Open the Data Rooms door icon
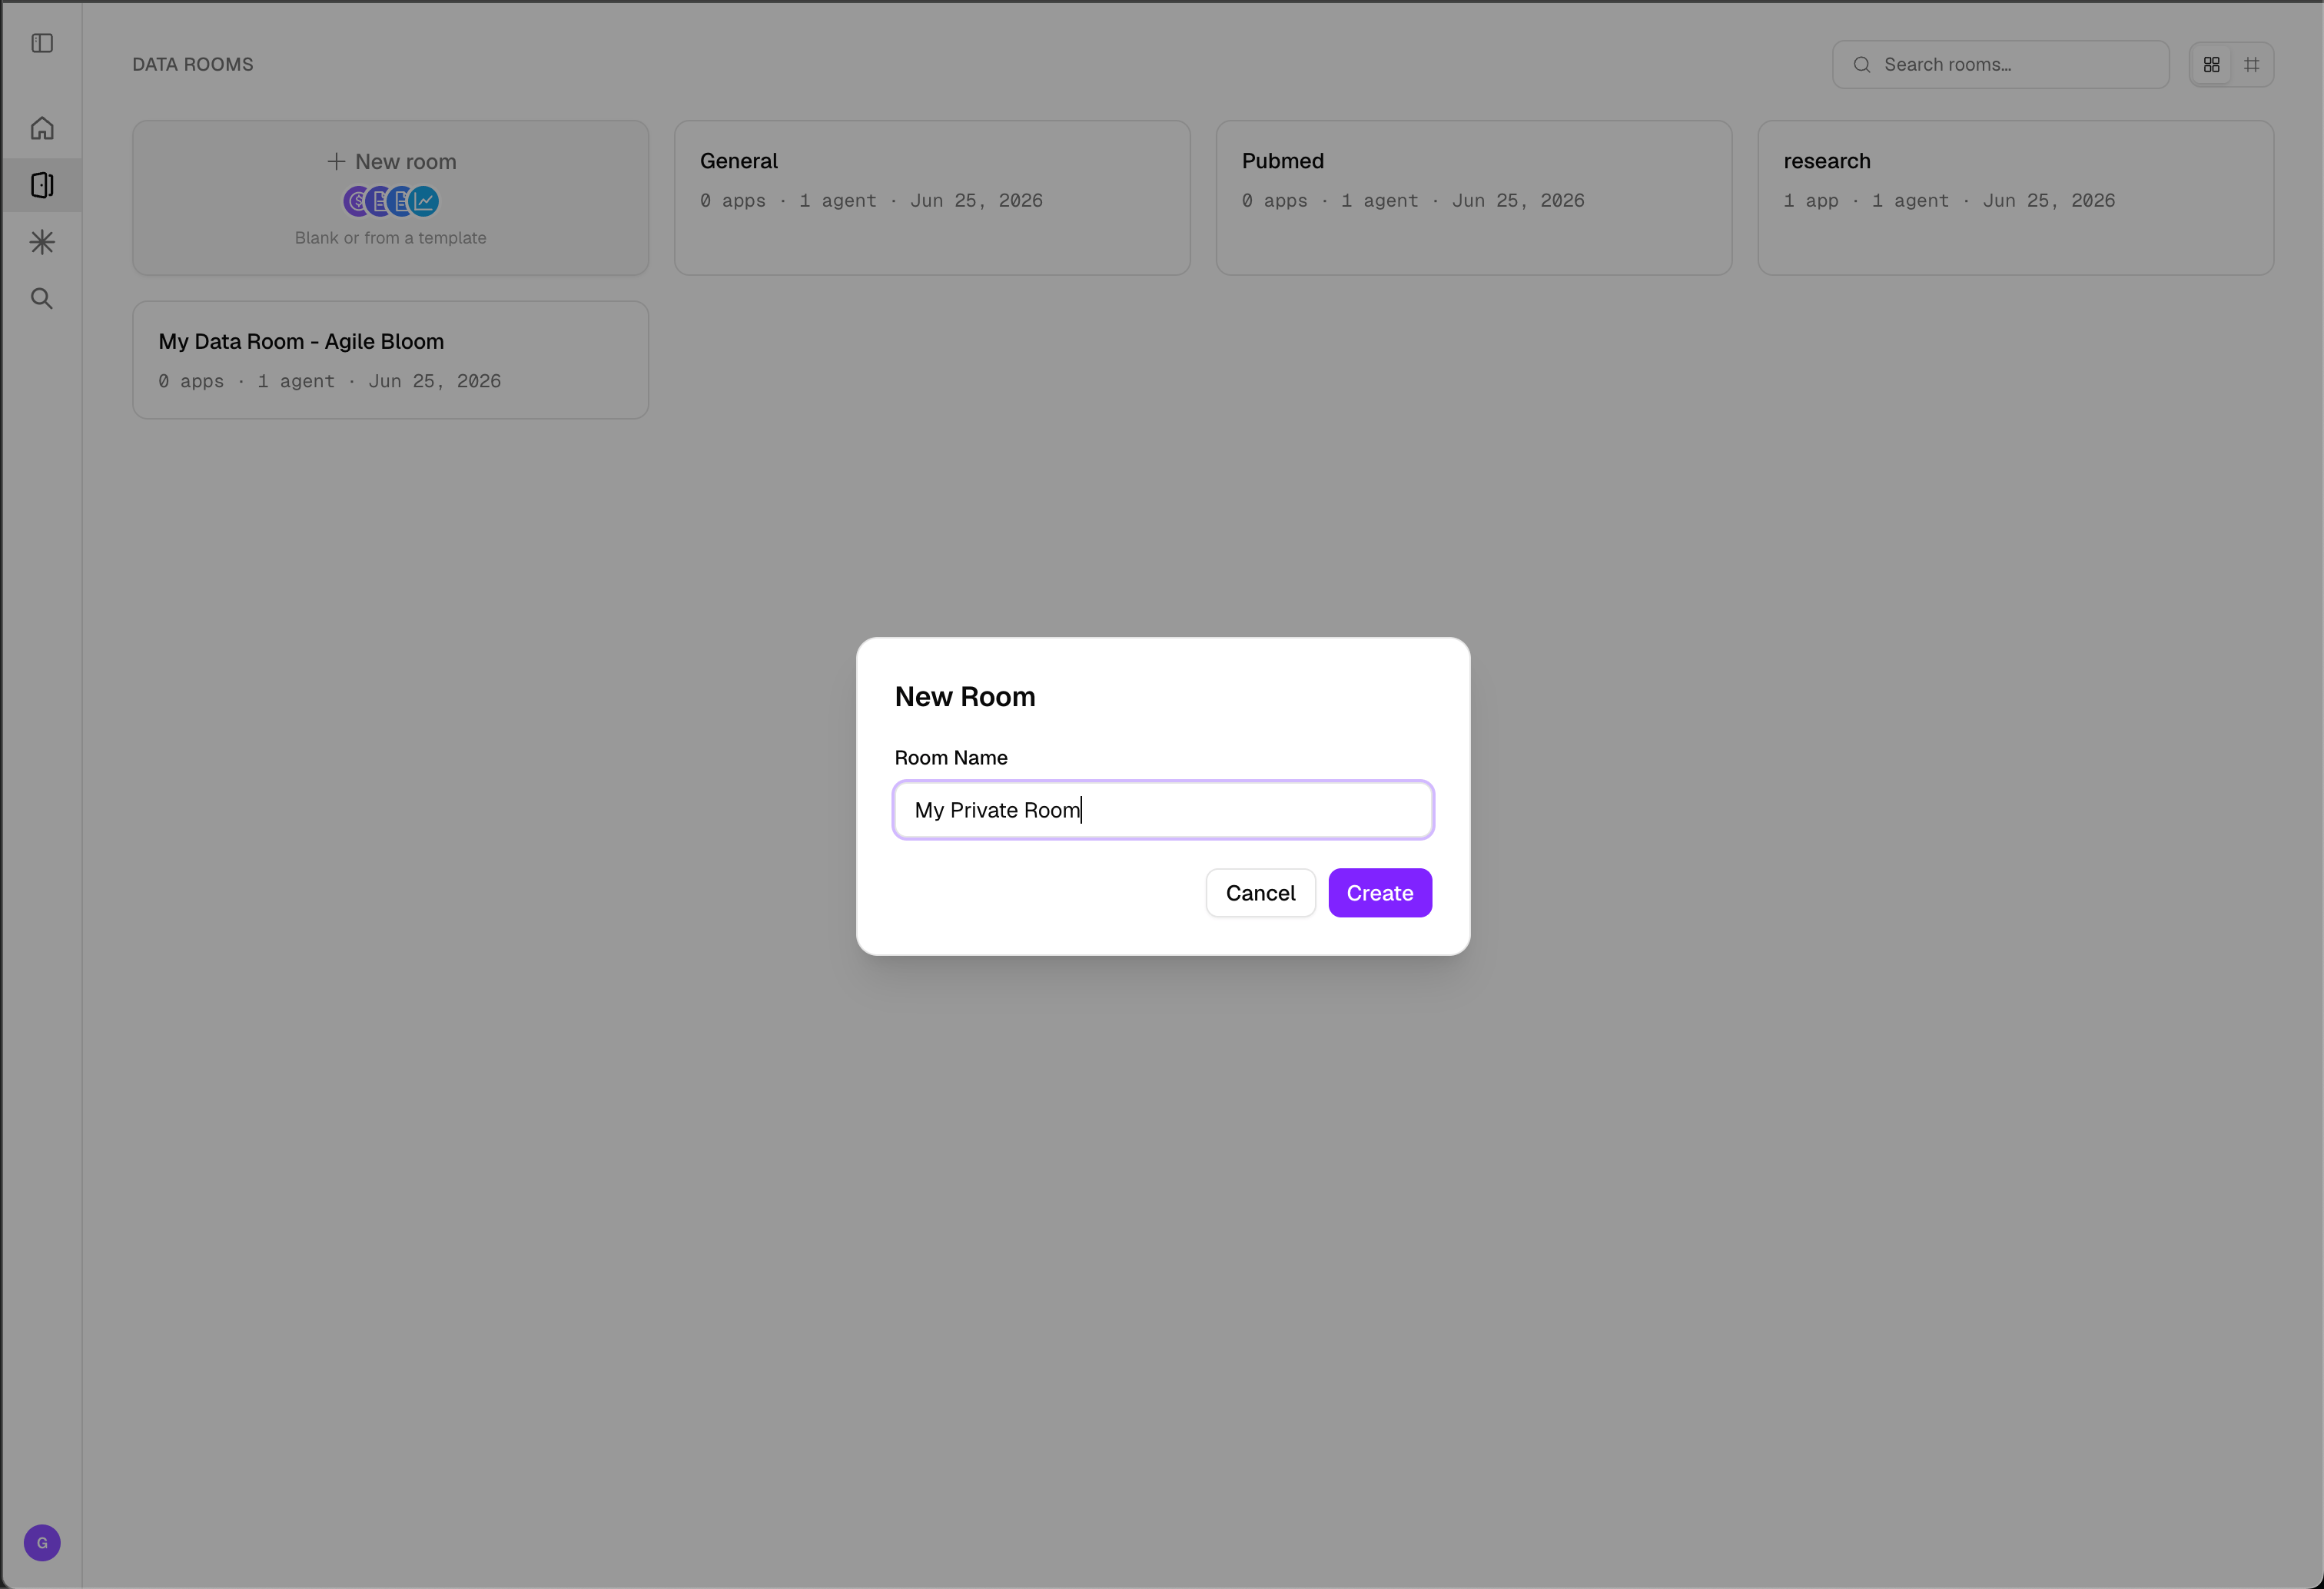 [x=42, y=185]
